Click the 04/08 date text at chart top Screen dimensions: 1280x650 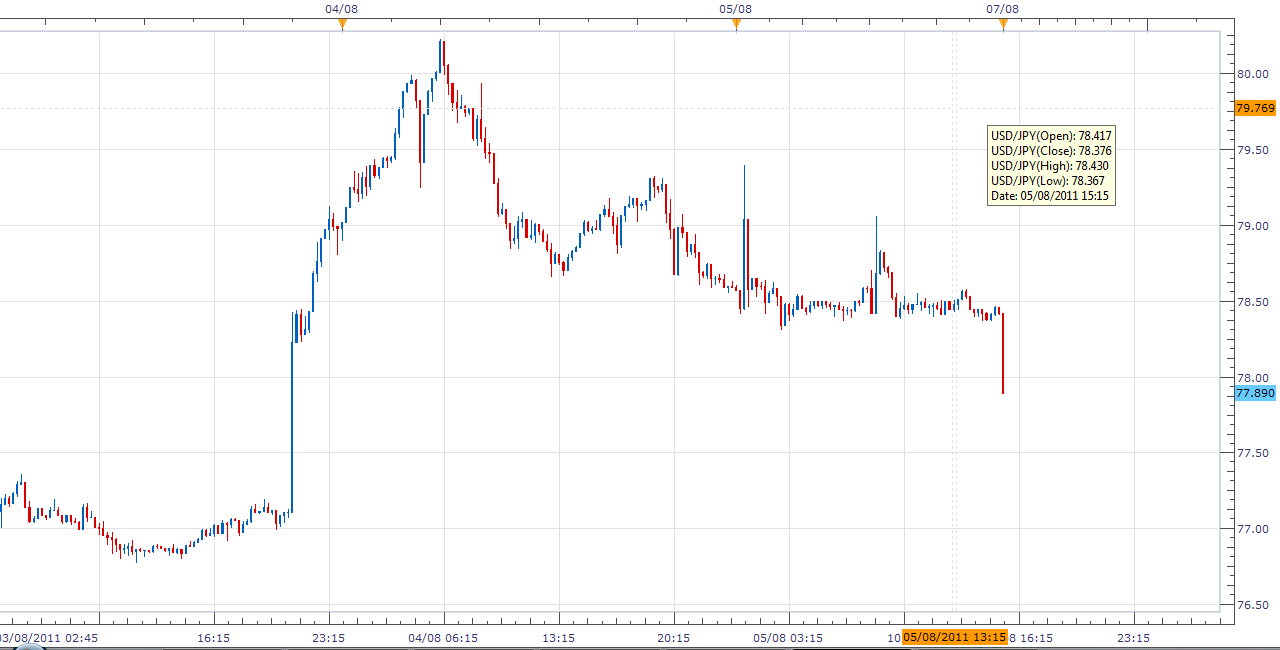click(x=342, y=9)
